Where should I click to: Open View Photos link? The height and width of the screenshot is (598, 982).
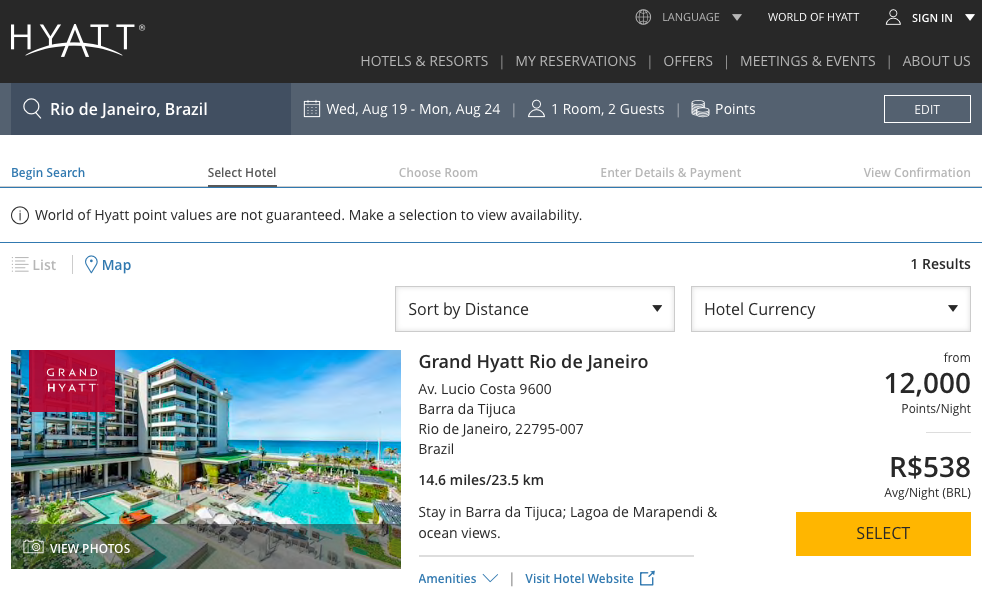pyautogui.click(x=90, y=548)
